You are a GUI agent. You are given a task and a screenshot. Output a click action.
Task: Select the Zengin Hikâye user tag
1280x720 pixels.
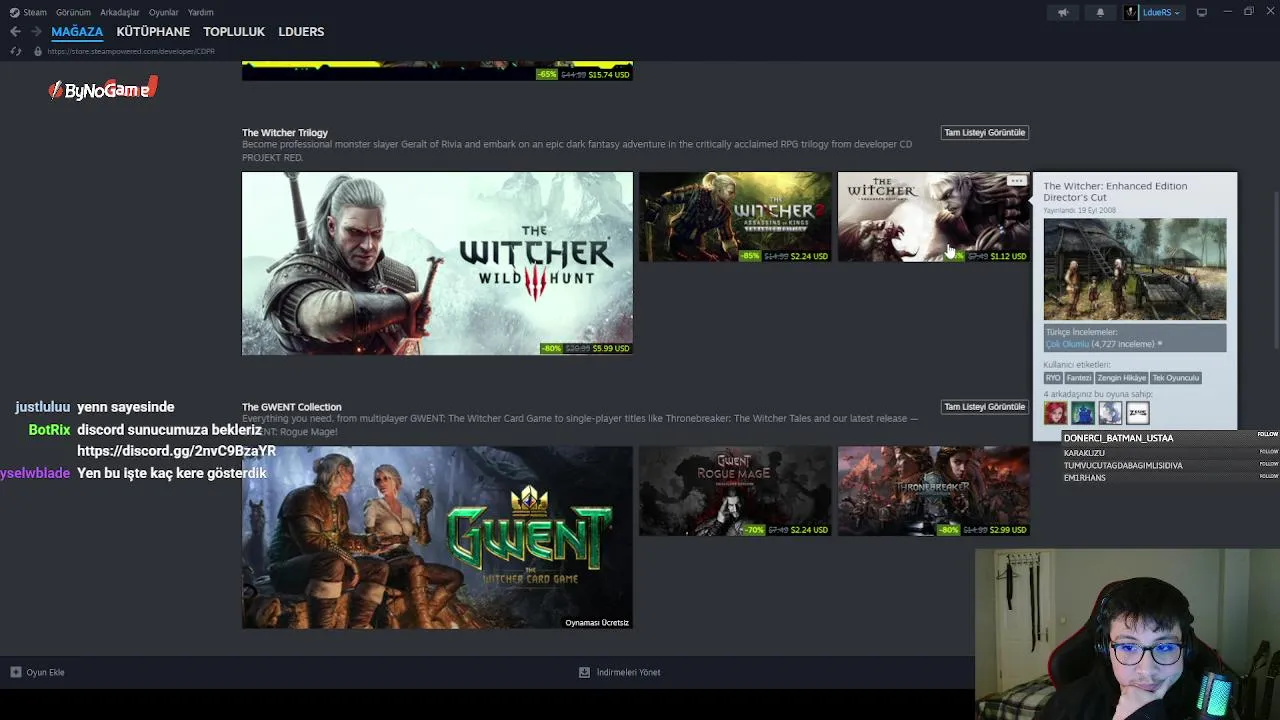(1122, 378)
